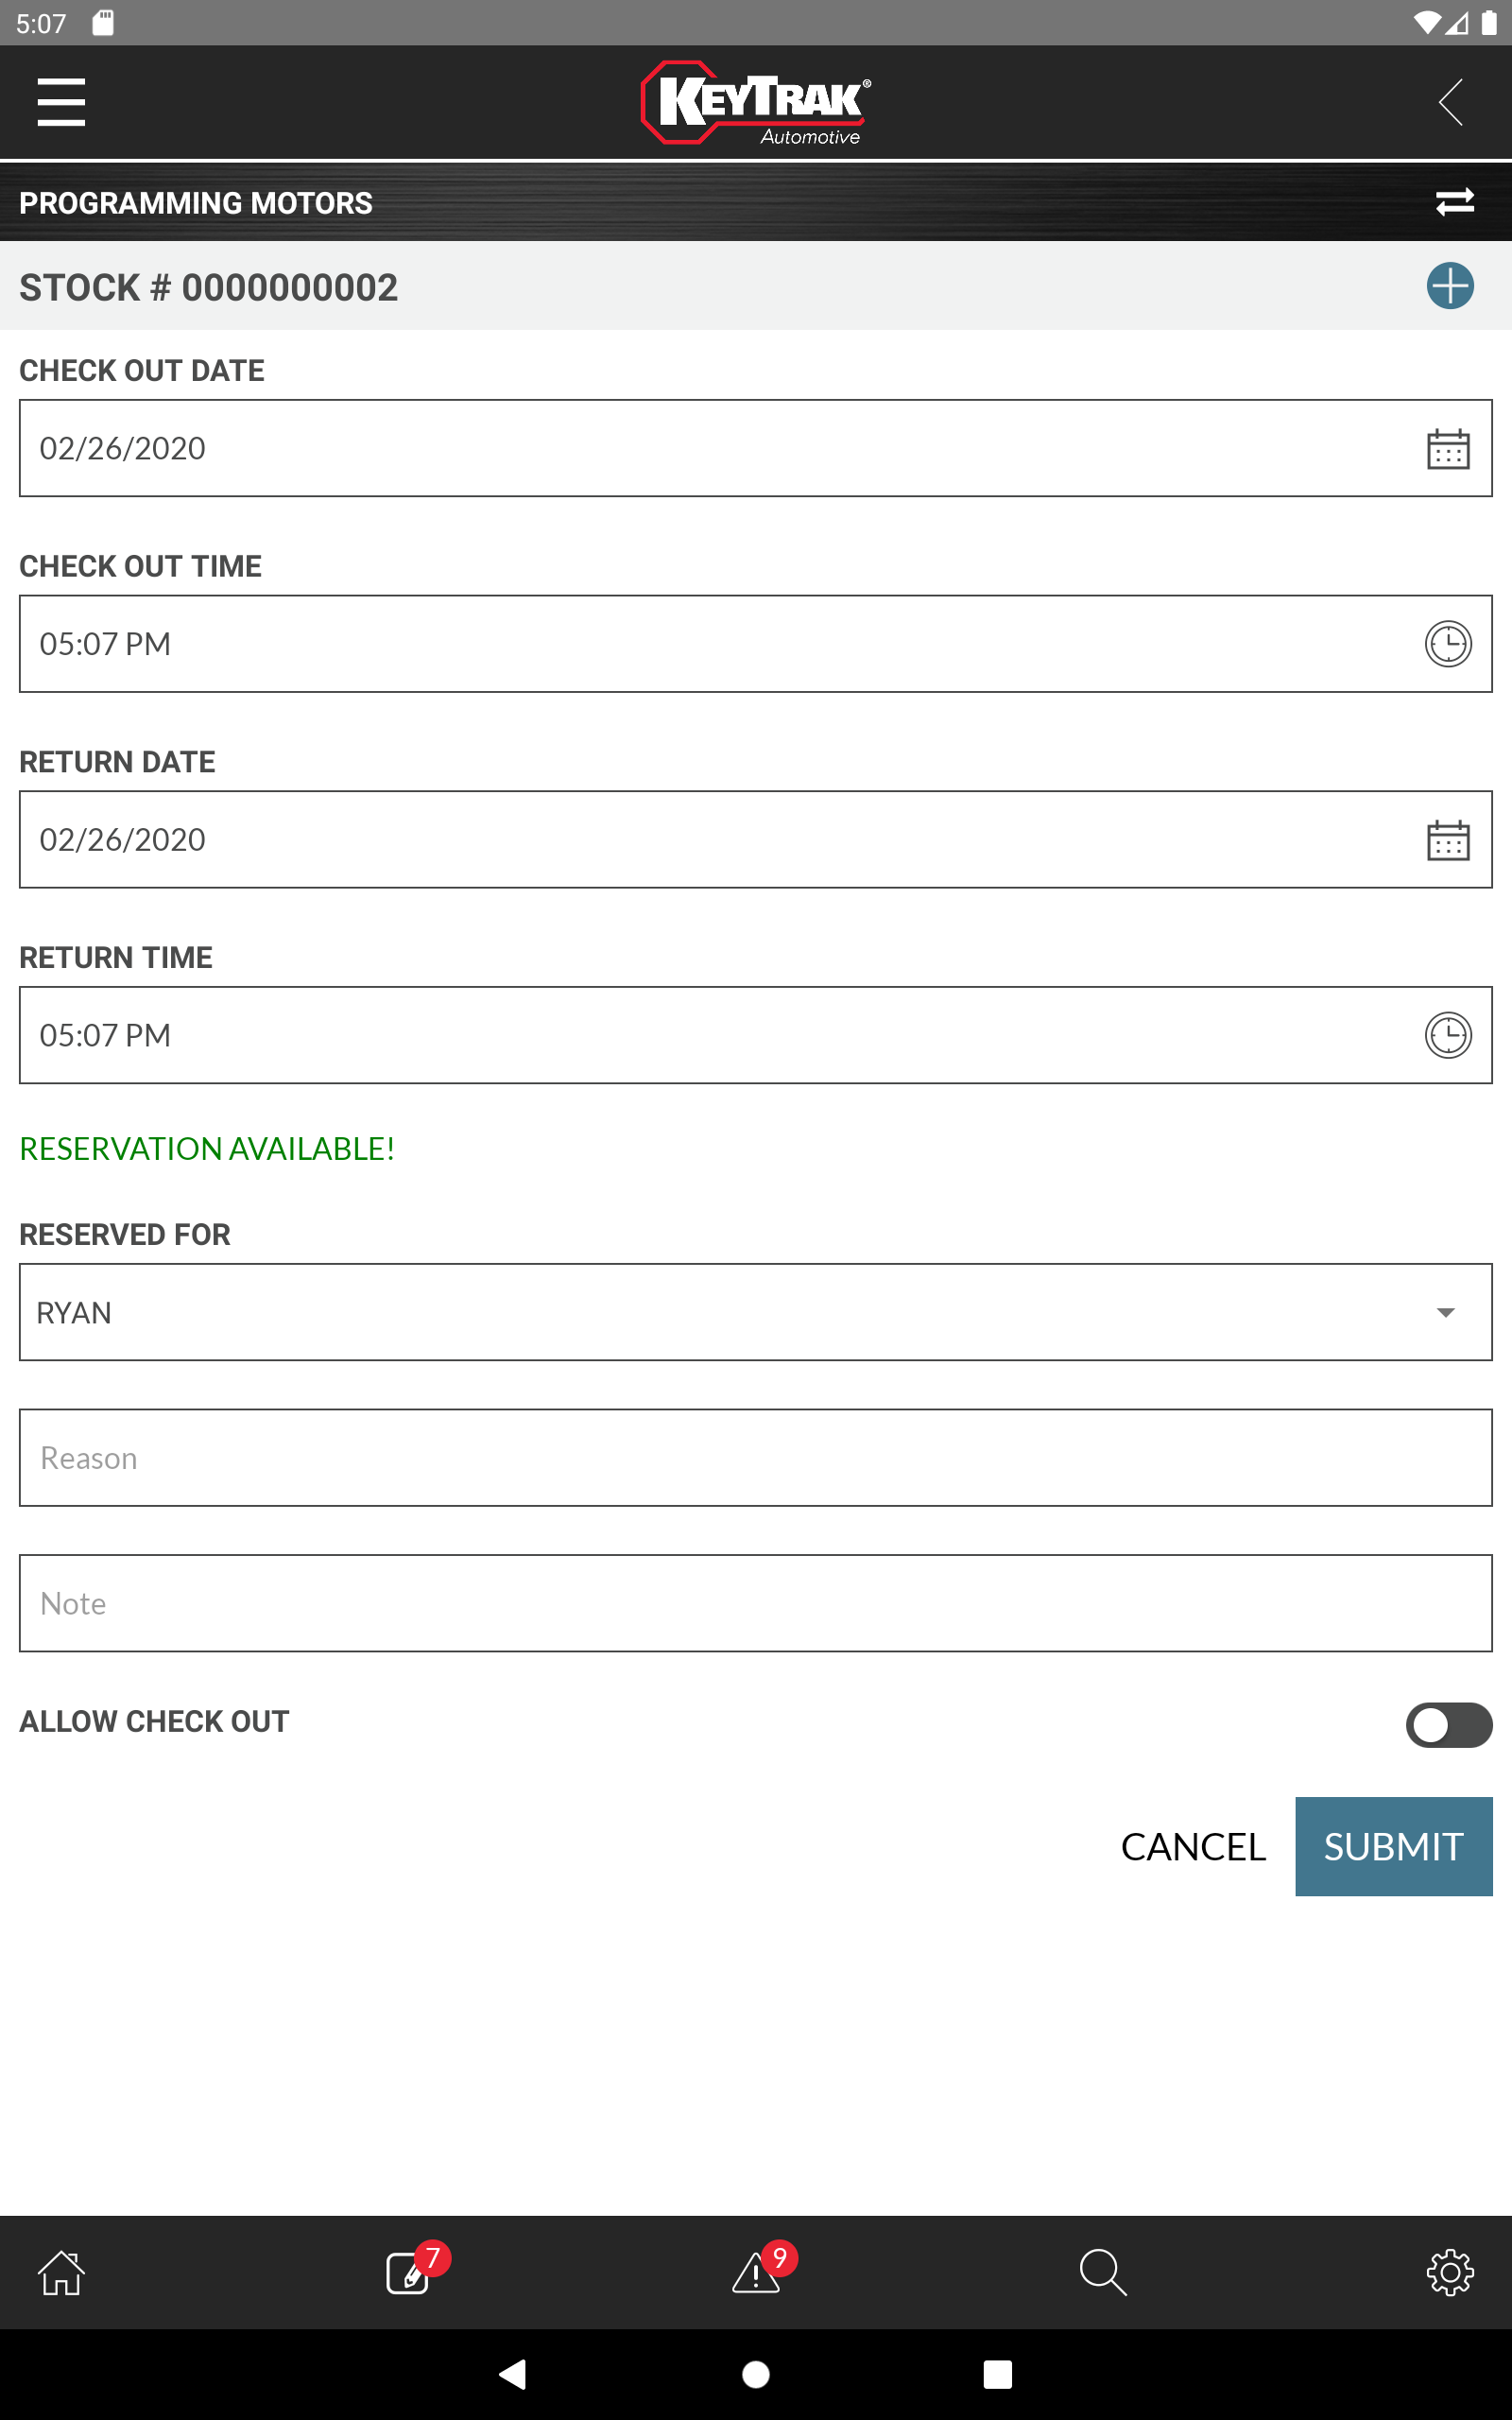Cancel the reservation form
Image resolution: width=1512 pixels, height=2420 pixels.
click(x=1193, y=1846)
